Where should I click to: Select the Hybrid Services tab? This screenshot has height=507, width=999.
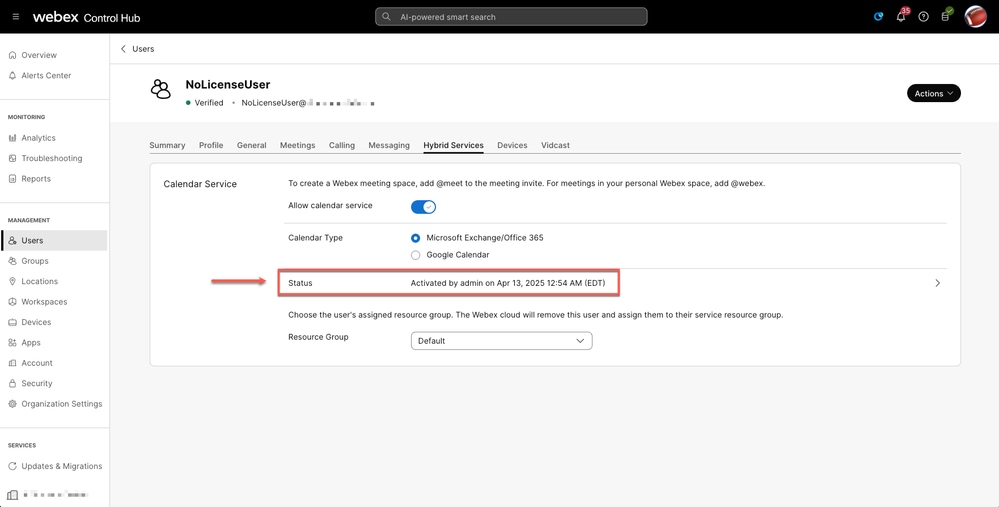click(453, 145)
